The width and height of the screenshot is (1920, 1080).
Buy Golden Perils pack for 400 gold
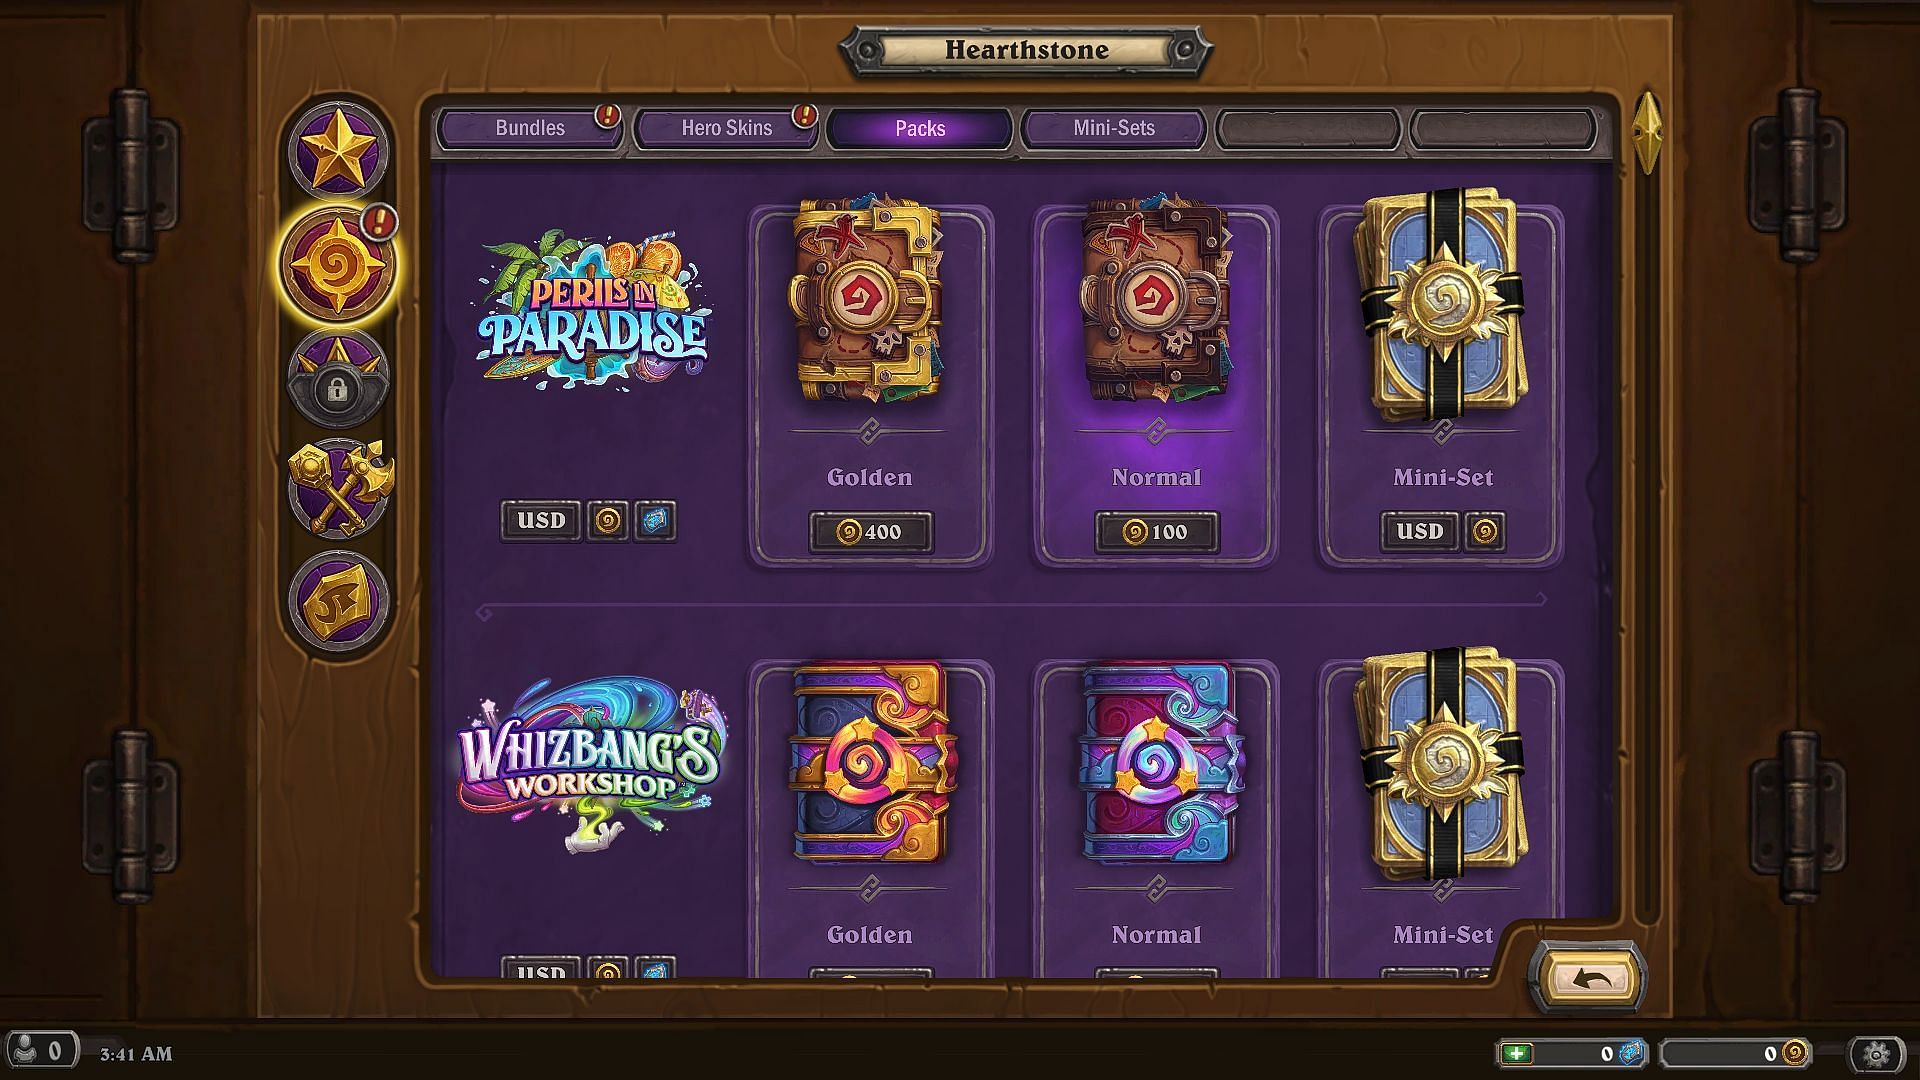(870, 532)
